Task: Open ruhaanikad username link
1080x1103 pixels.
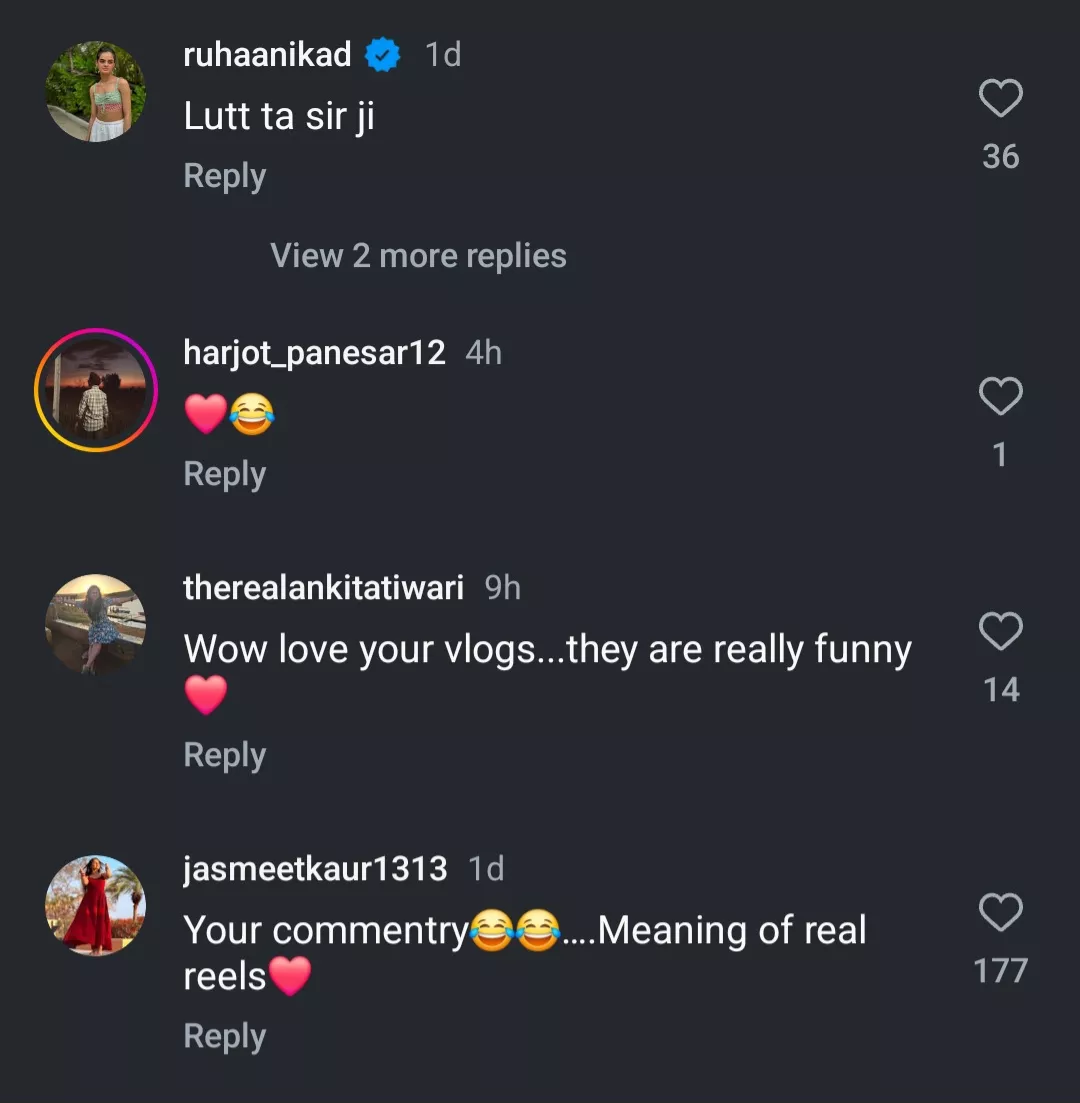Action: click(x=267, y=55)
